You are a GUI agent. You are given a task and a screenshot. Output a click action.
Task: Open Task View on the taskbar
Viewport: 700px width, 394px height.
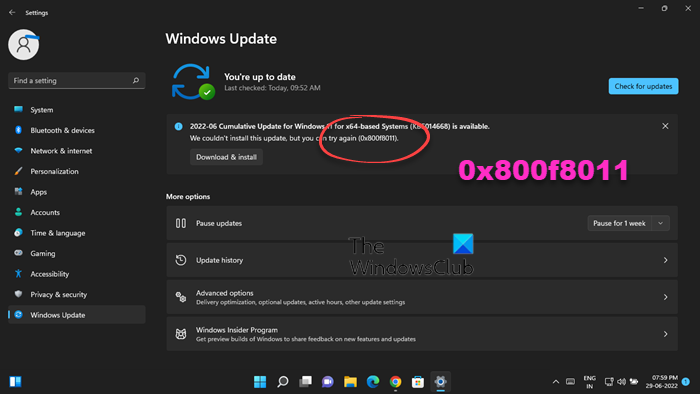coord(305,382)
